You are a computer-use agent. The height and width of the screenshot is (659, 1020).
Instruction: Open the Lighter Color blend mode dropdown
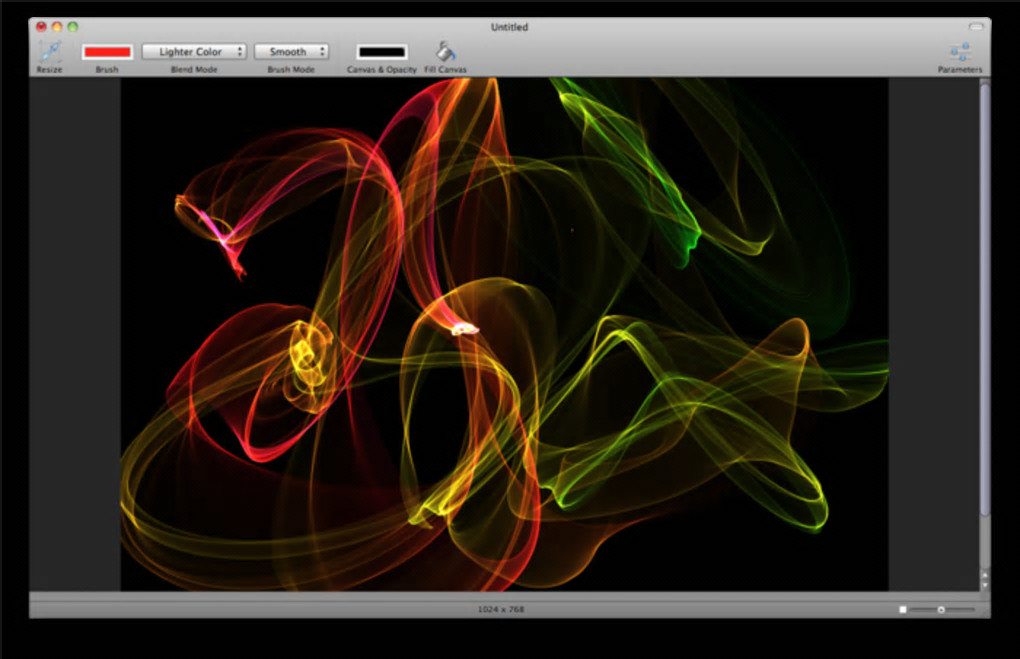point(194,51)
